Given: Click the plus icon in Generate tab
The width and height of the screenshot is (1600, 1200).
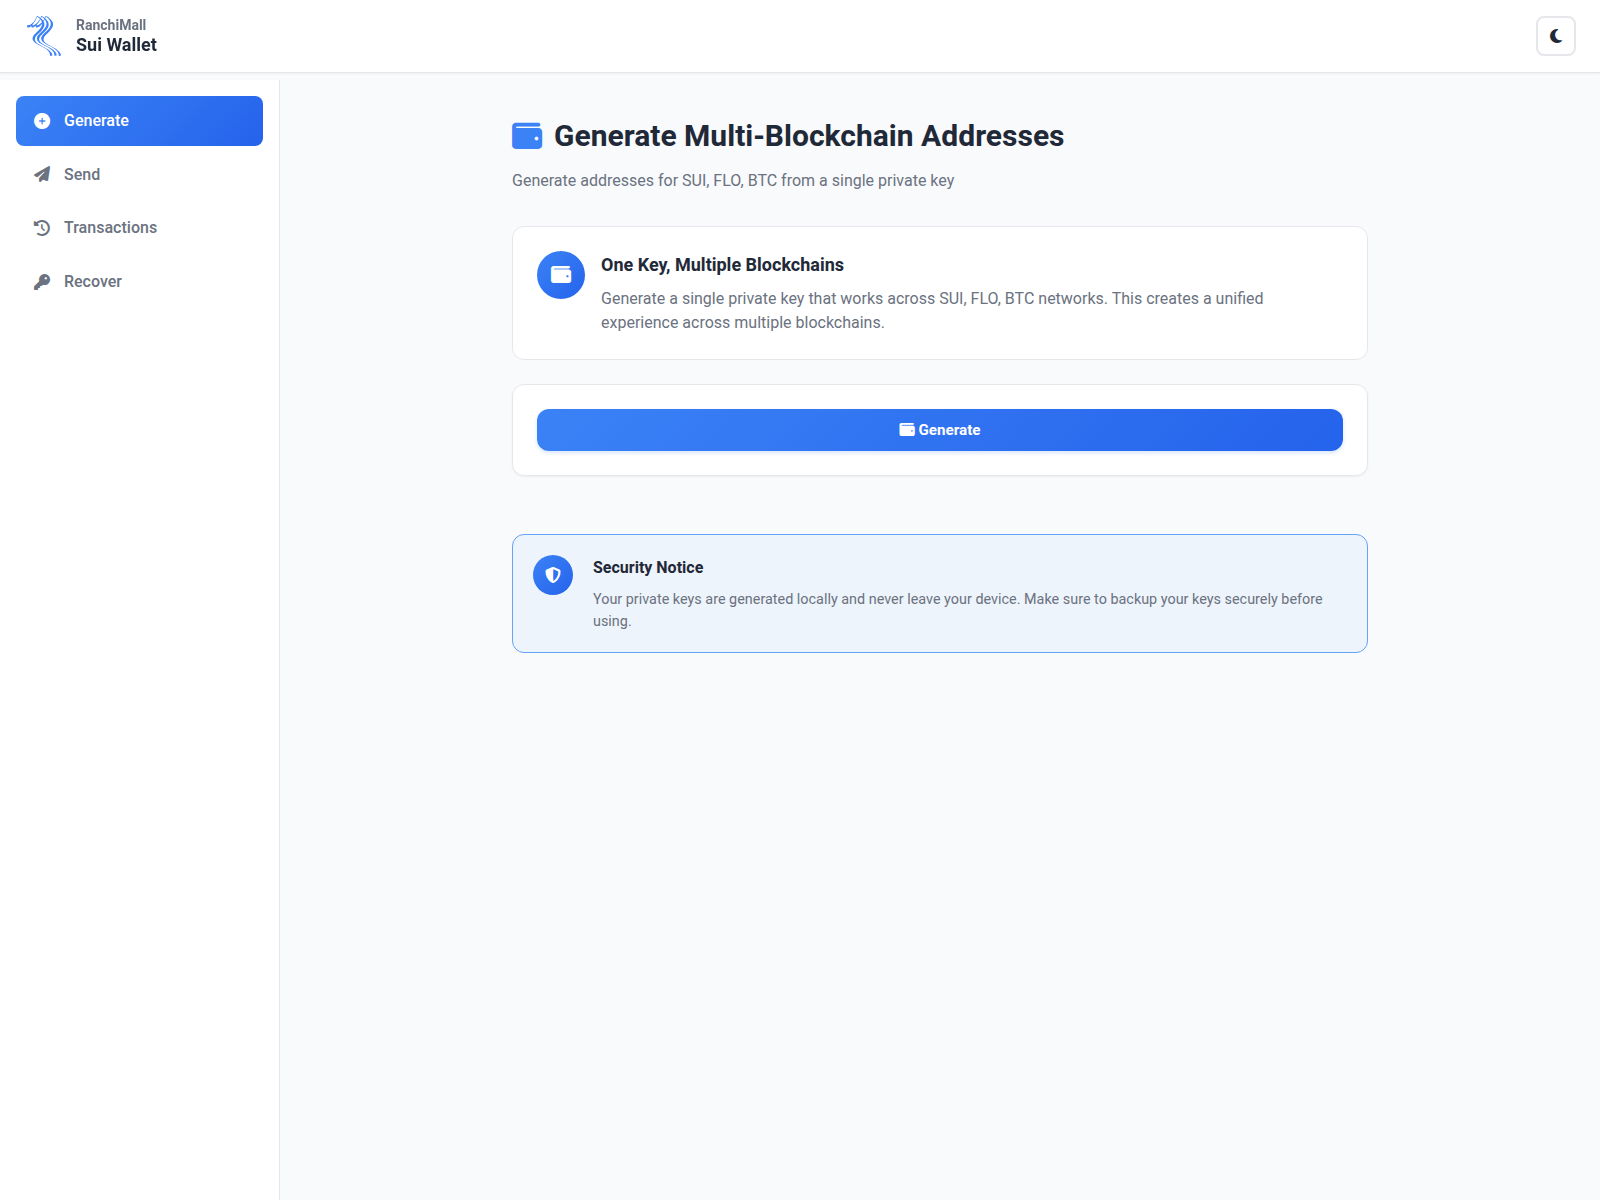Looking at the screenshot, I should click(x=42, y=121).
